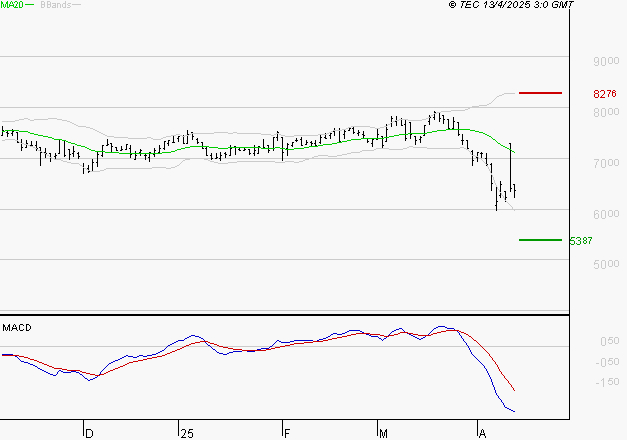Viewport: 627px width, 440px height.
Task: Select the 8276 resistance price label
Action: [x=604, y=94]
